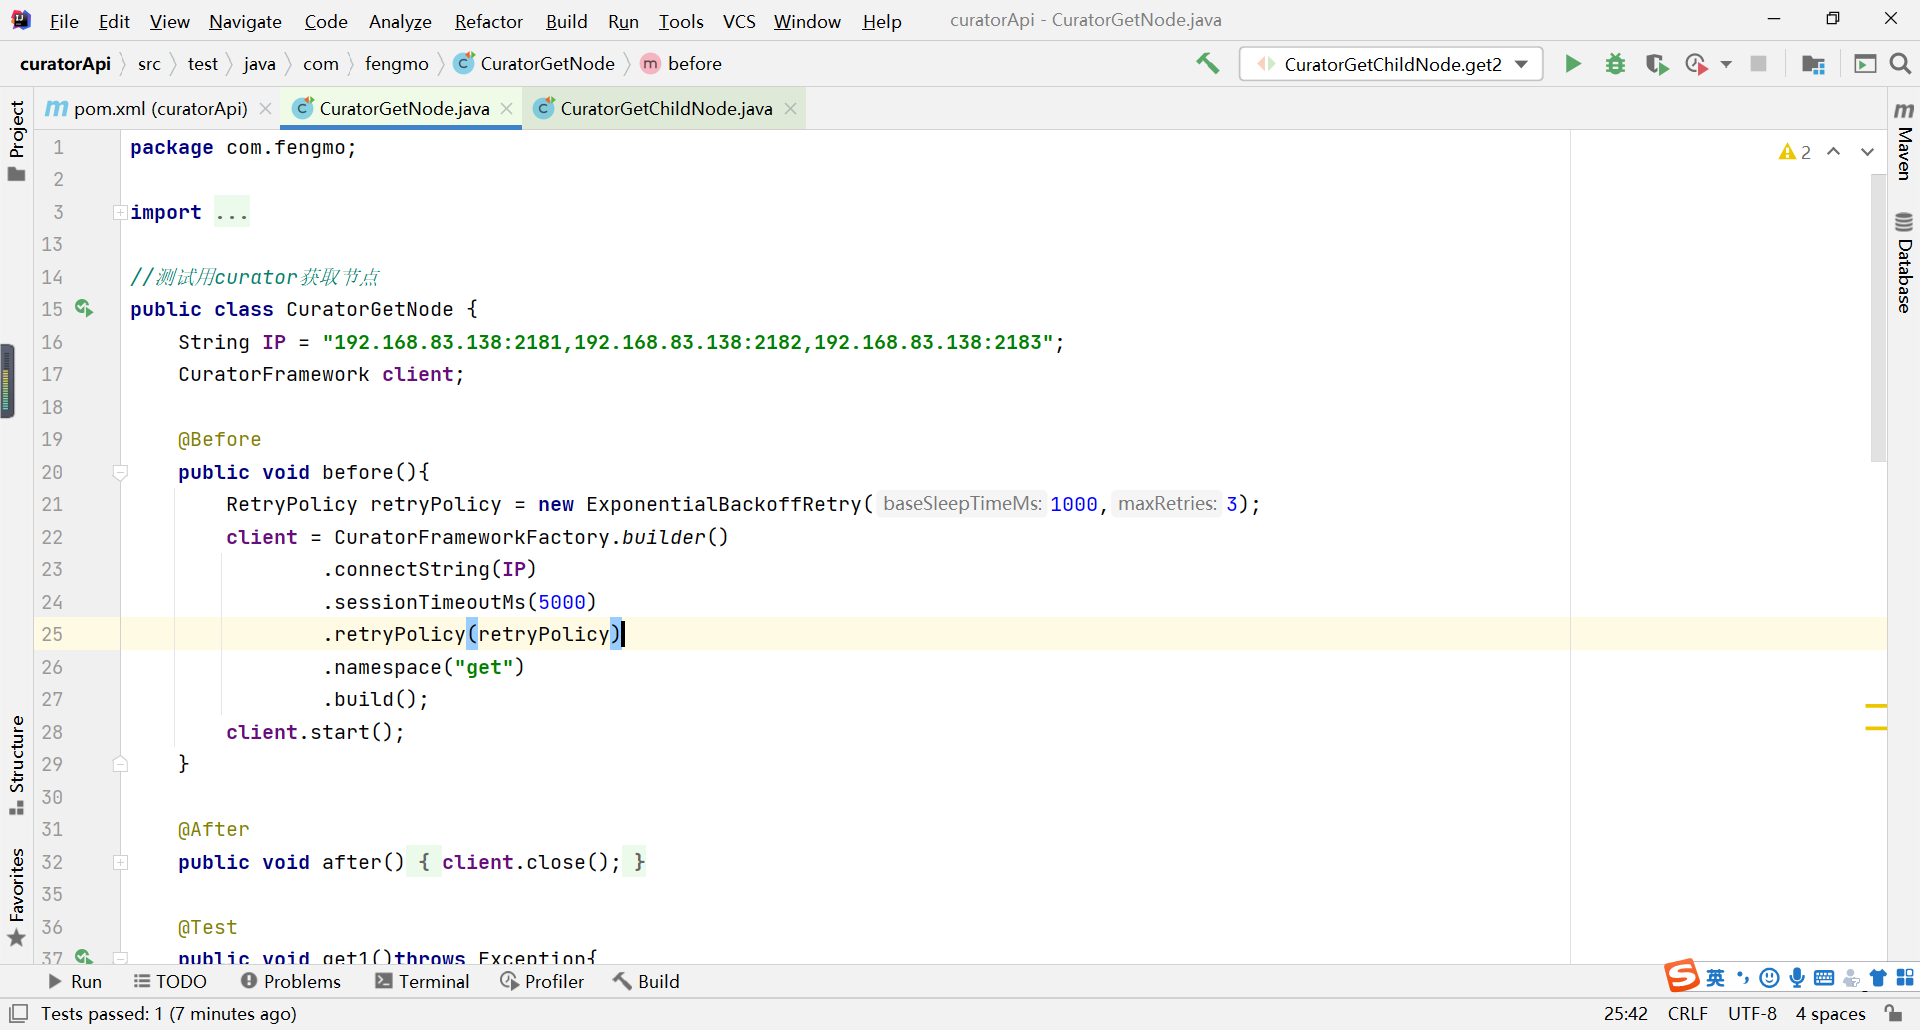Open the Tools menu

point(681,21)
